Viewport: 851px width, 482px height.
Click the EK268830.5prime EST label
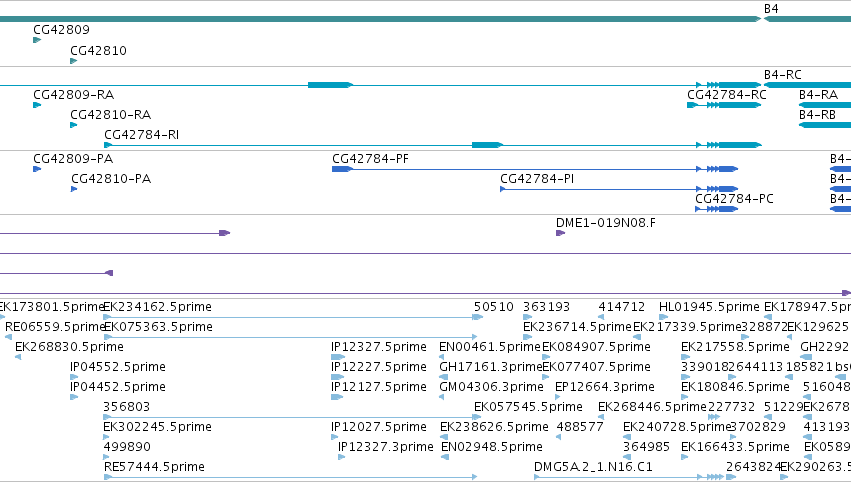coord(69,347)
